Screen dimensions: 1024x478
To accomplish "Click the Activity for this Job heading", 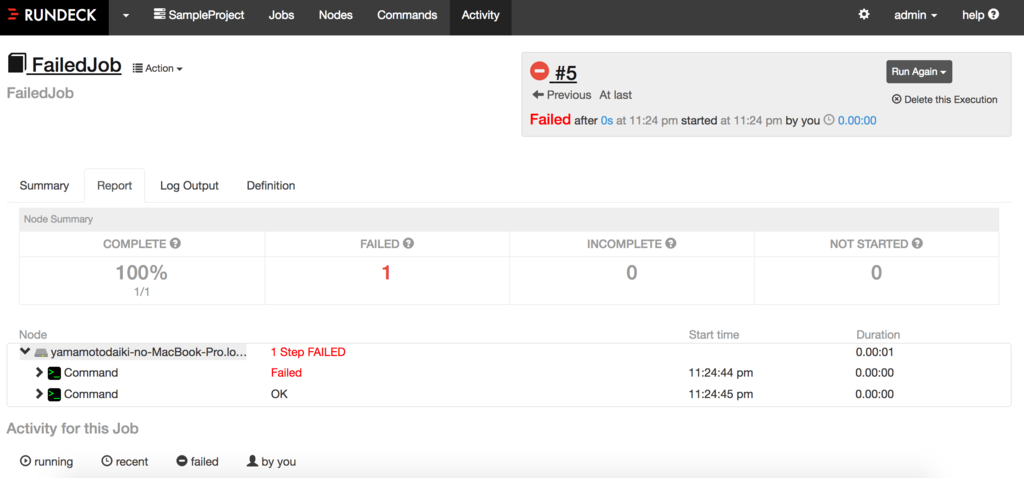I will 72,428.
